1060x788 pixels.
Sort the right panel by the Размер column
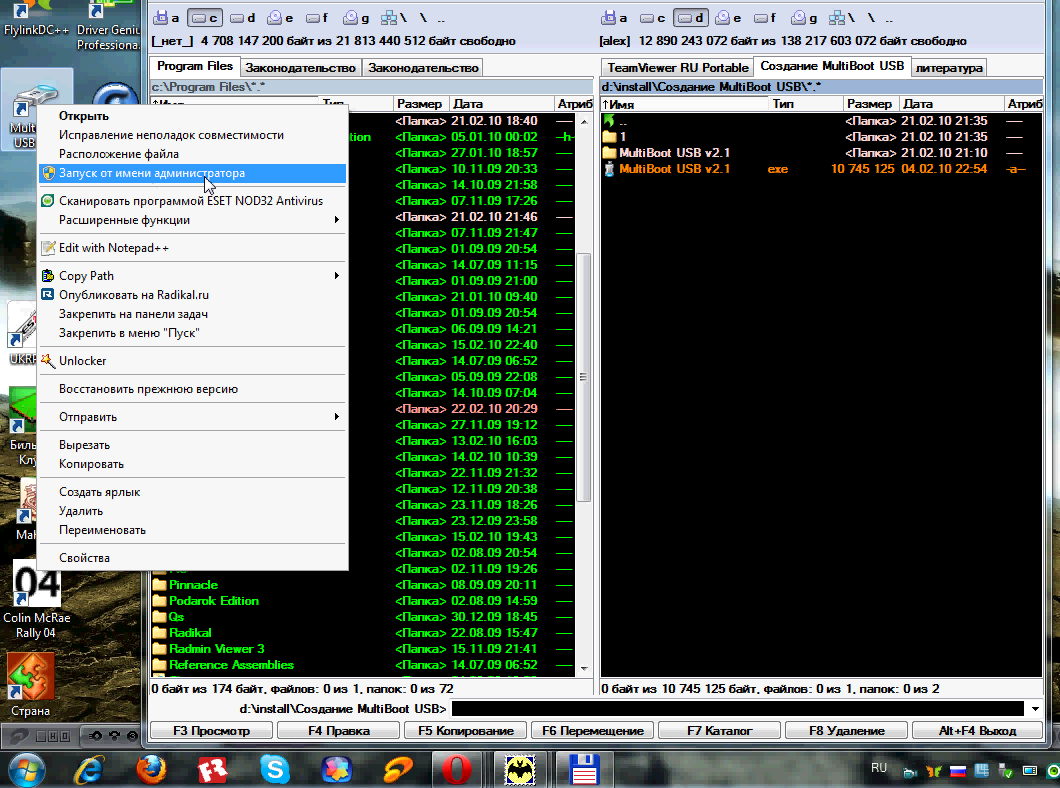869,104
